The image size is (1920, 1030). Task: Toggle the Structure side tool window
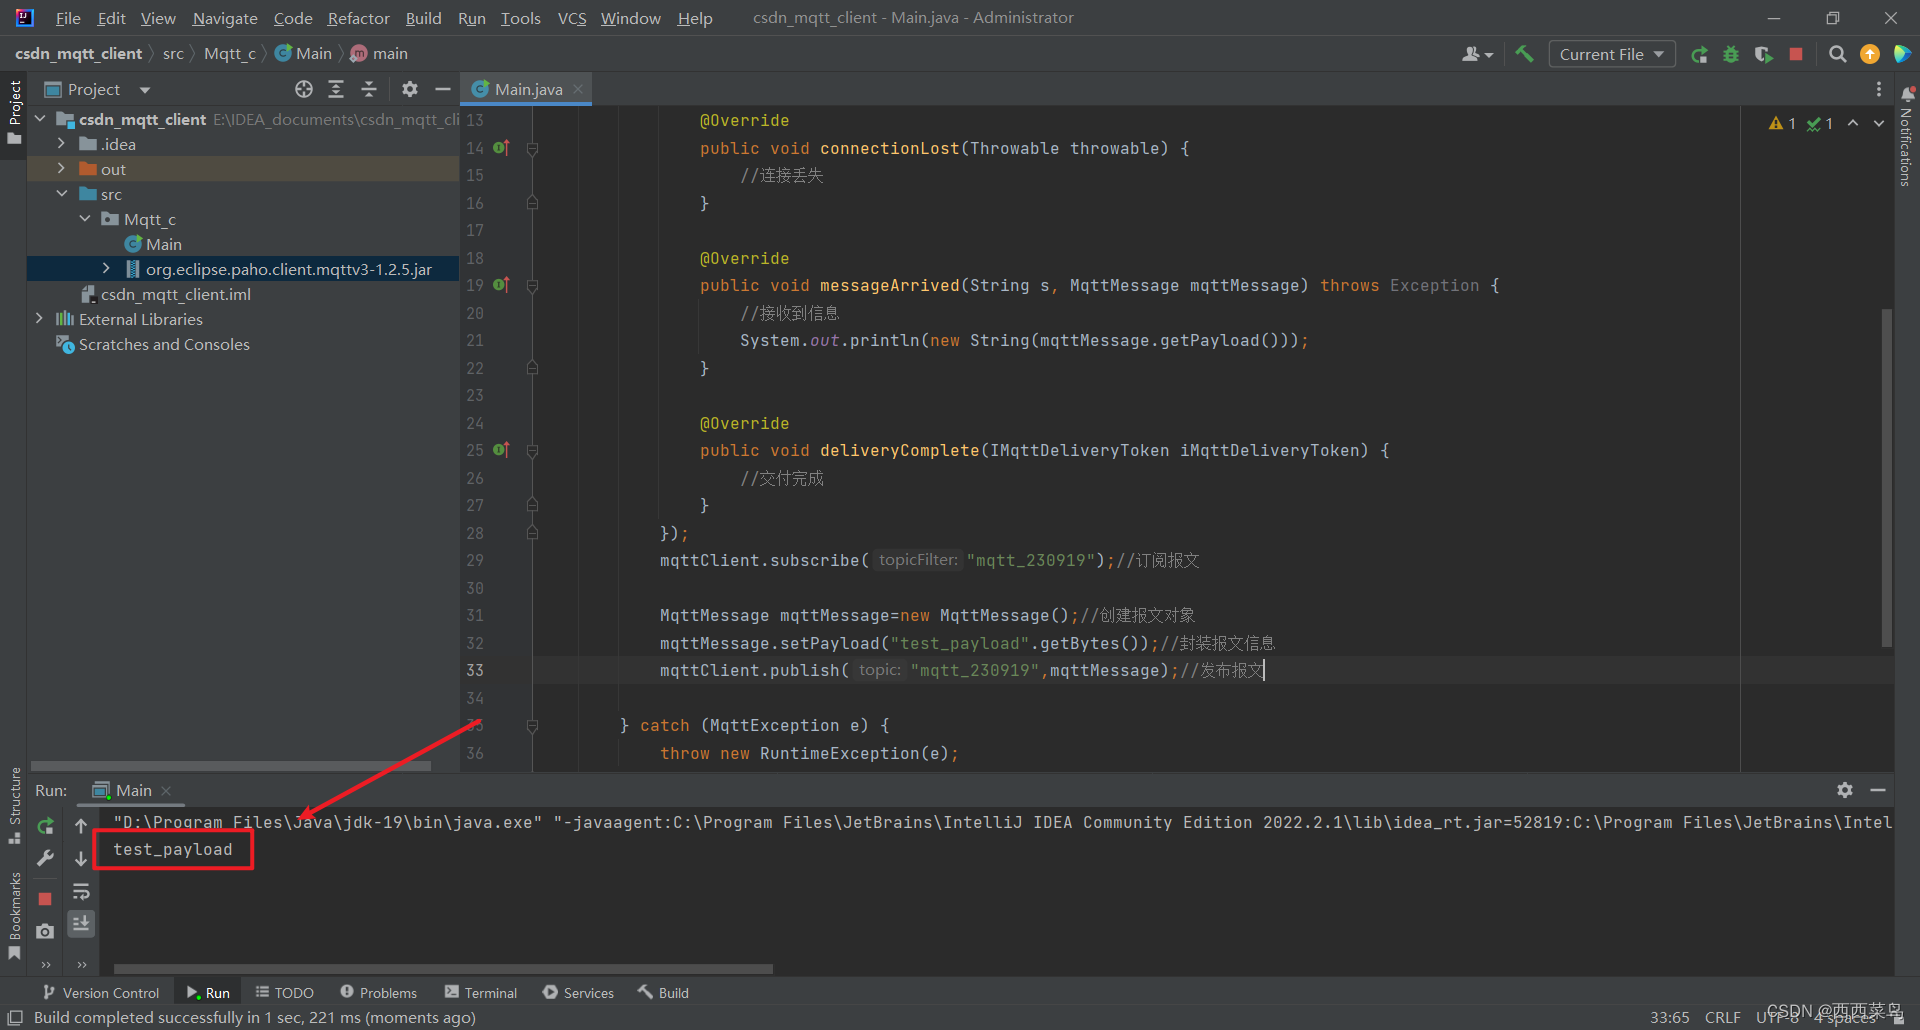coord(14,805)
